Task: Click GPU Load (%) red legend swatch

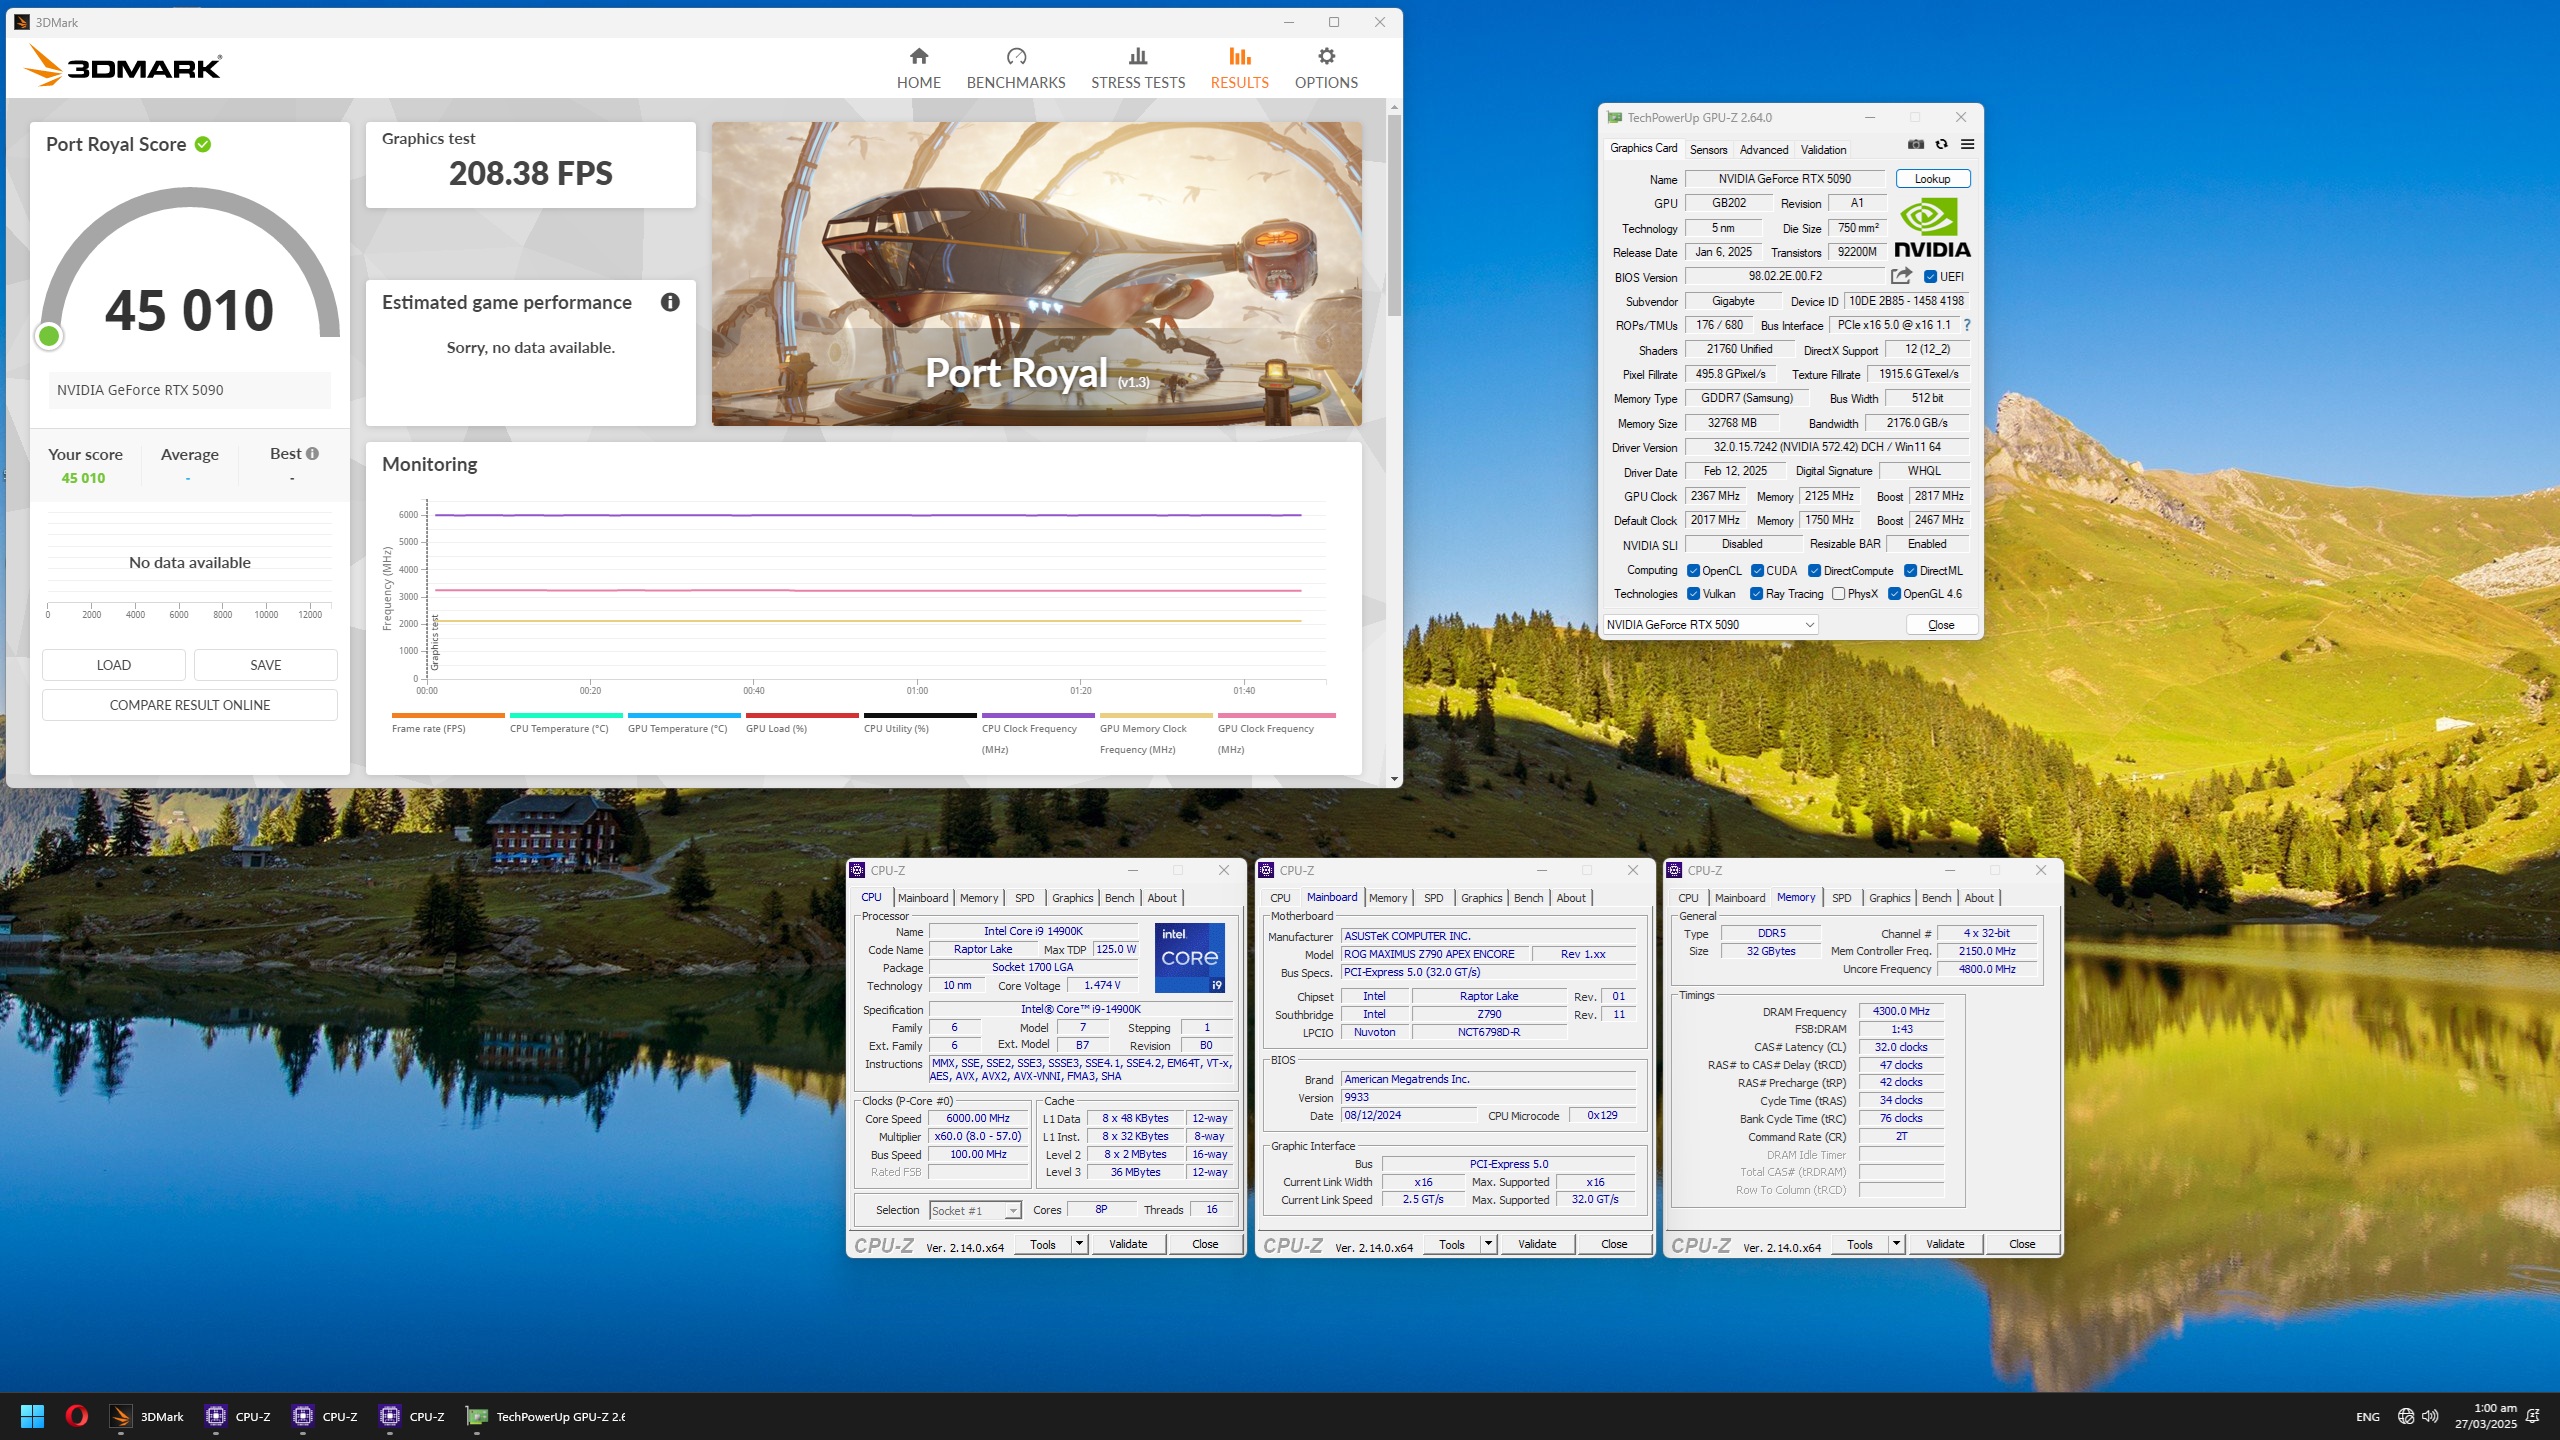Action: click(802, 715)
